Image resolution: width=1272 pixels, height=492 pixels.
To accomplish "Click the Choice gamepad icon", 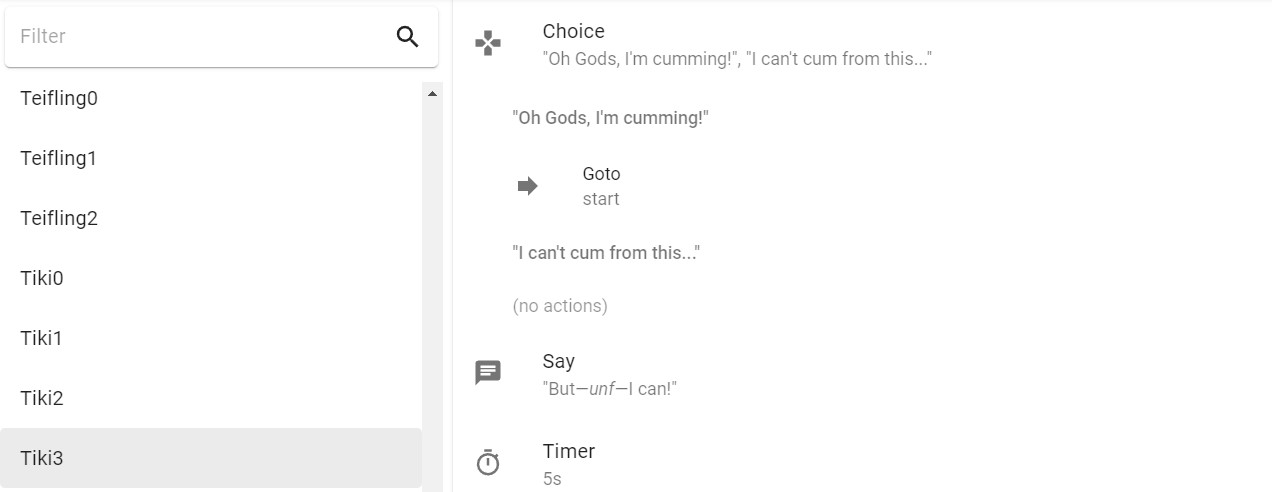I will [488, 43].
